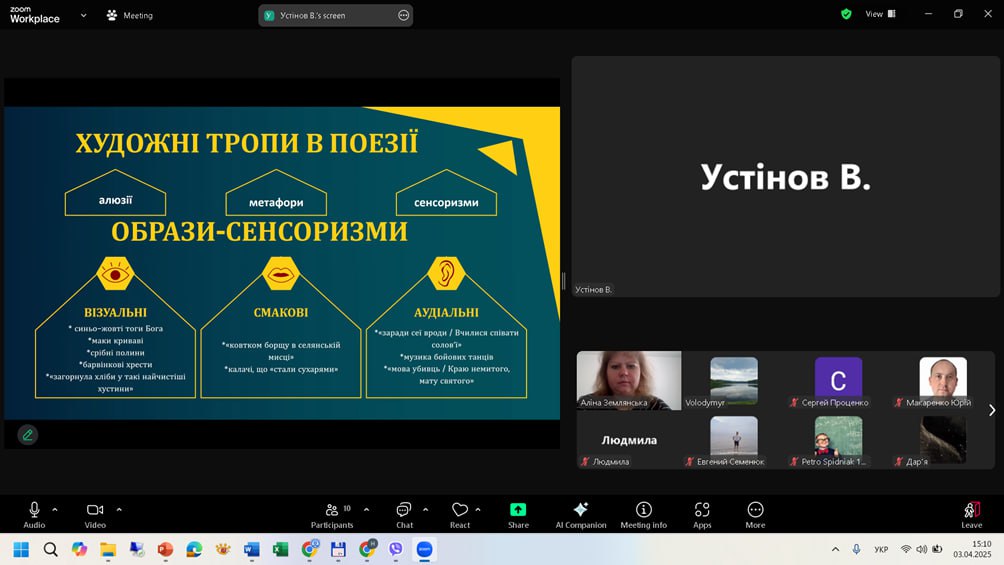Open AI Companion
Viewport: 1004px width, 565px height.
[x=581, y=510]
